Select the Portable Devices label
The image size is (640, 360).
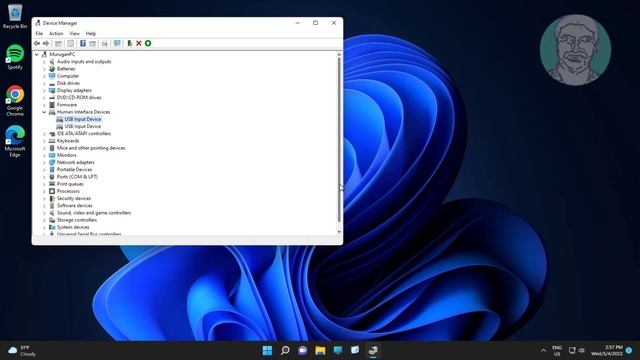(74, 169)
